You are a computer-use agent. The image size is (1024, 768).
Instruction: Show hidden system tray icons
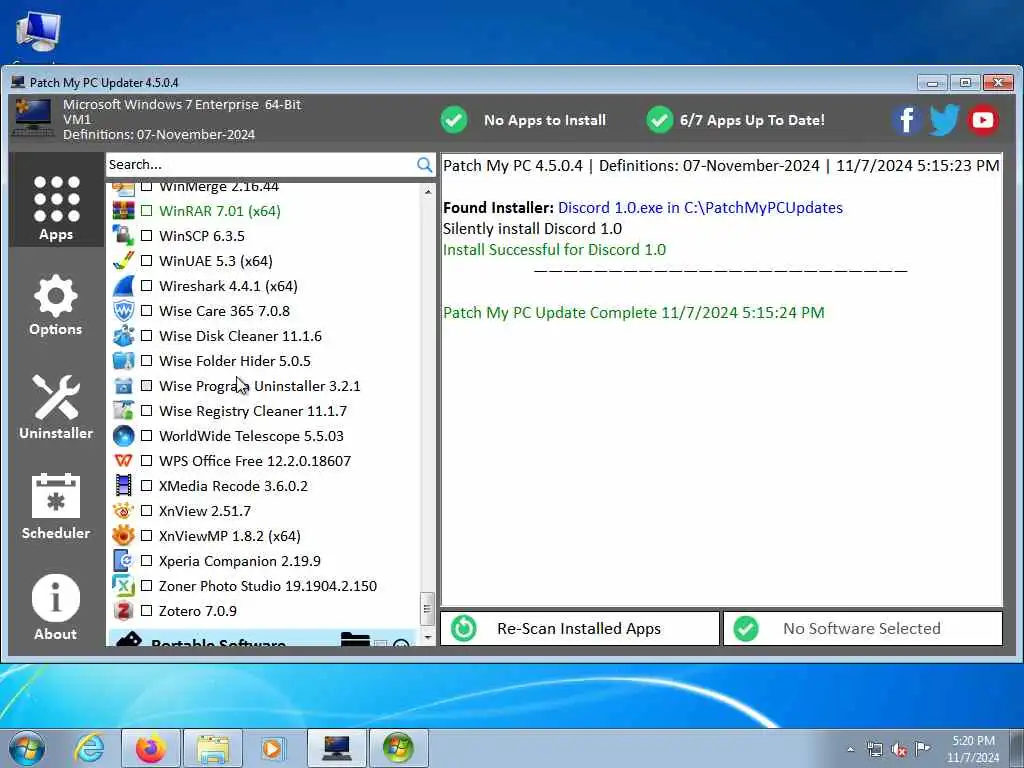(850, 750)
